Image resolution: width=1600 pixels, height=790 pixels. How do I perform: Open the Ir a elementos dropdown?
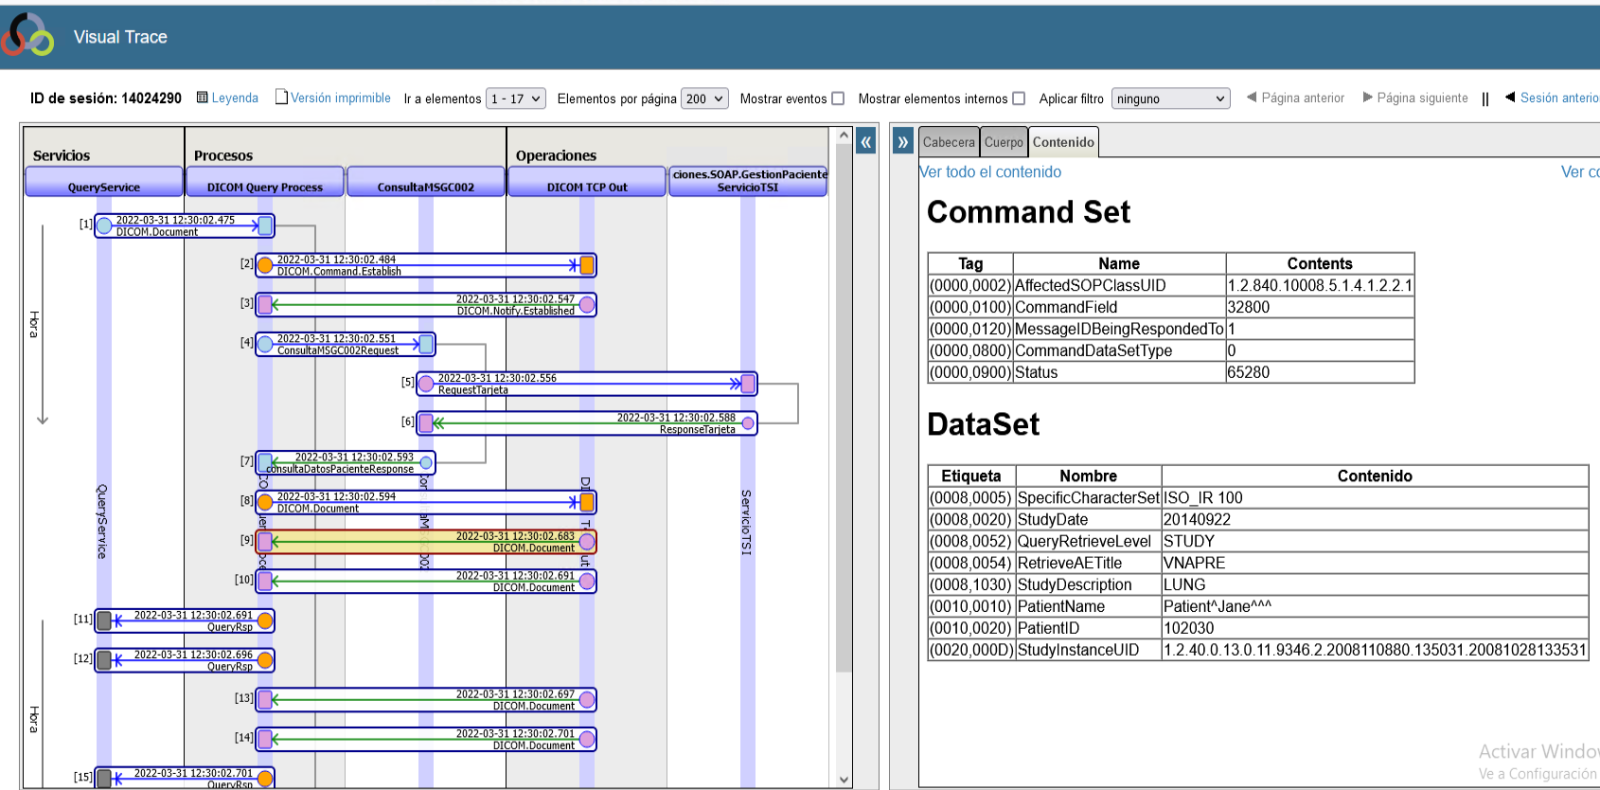(515, 99)
